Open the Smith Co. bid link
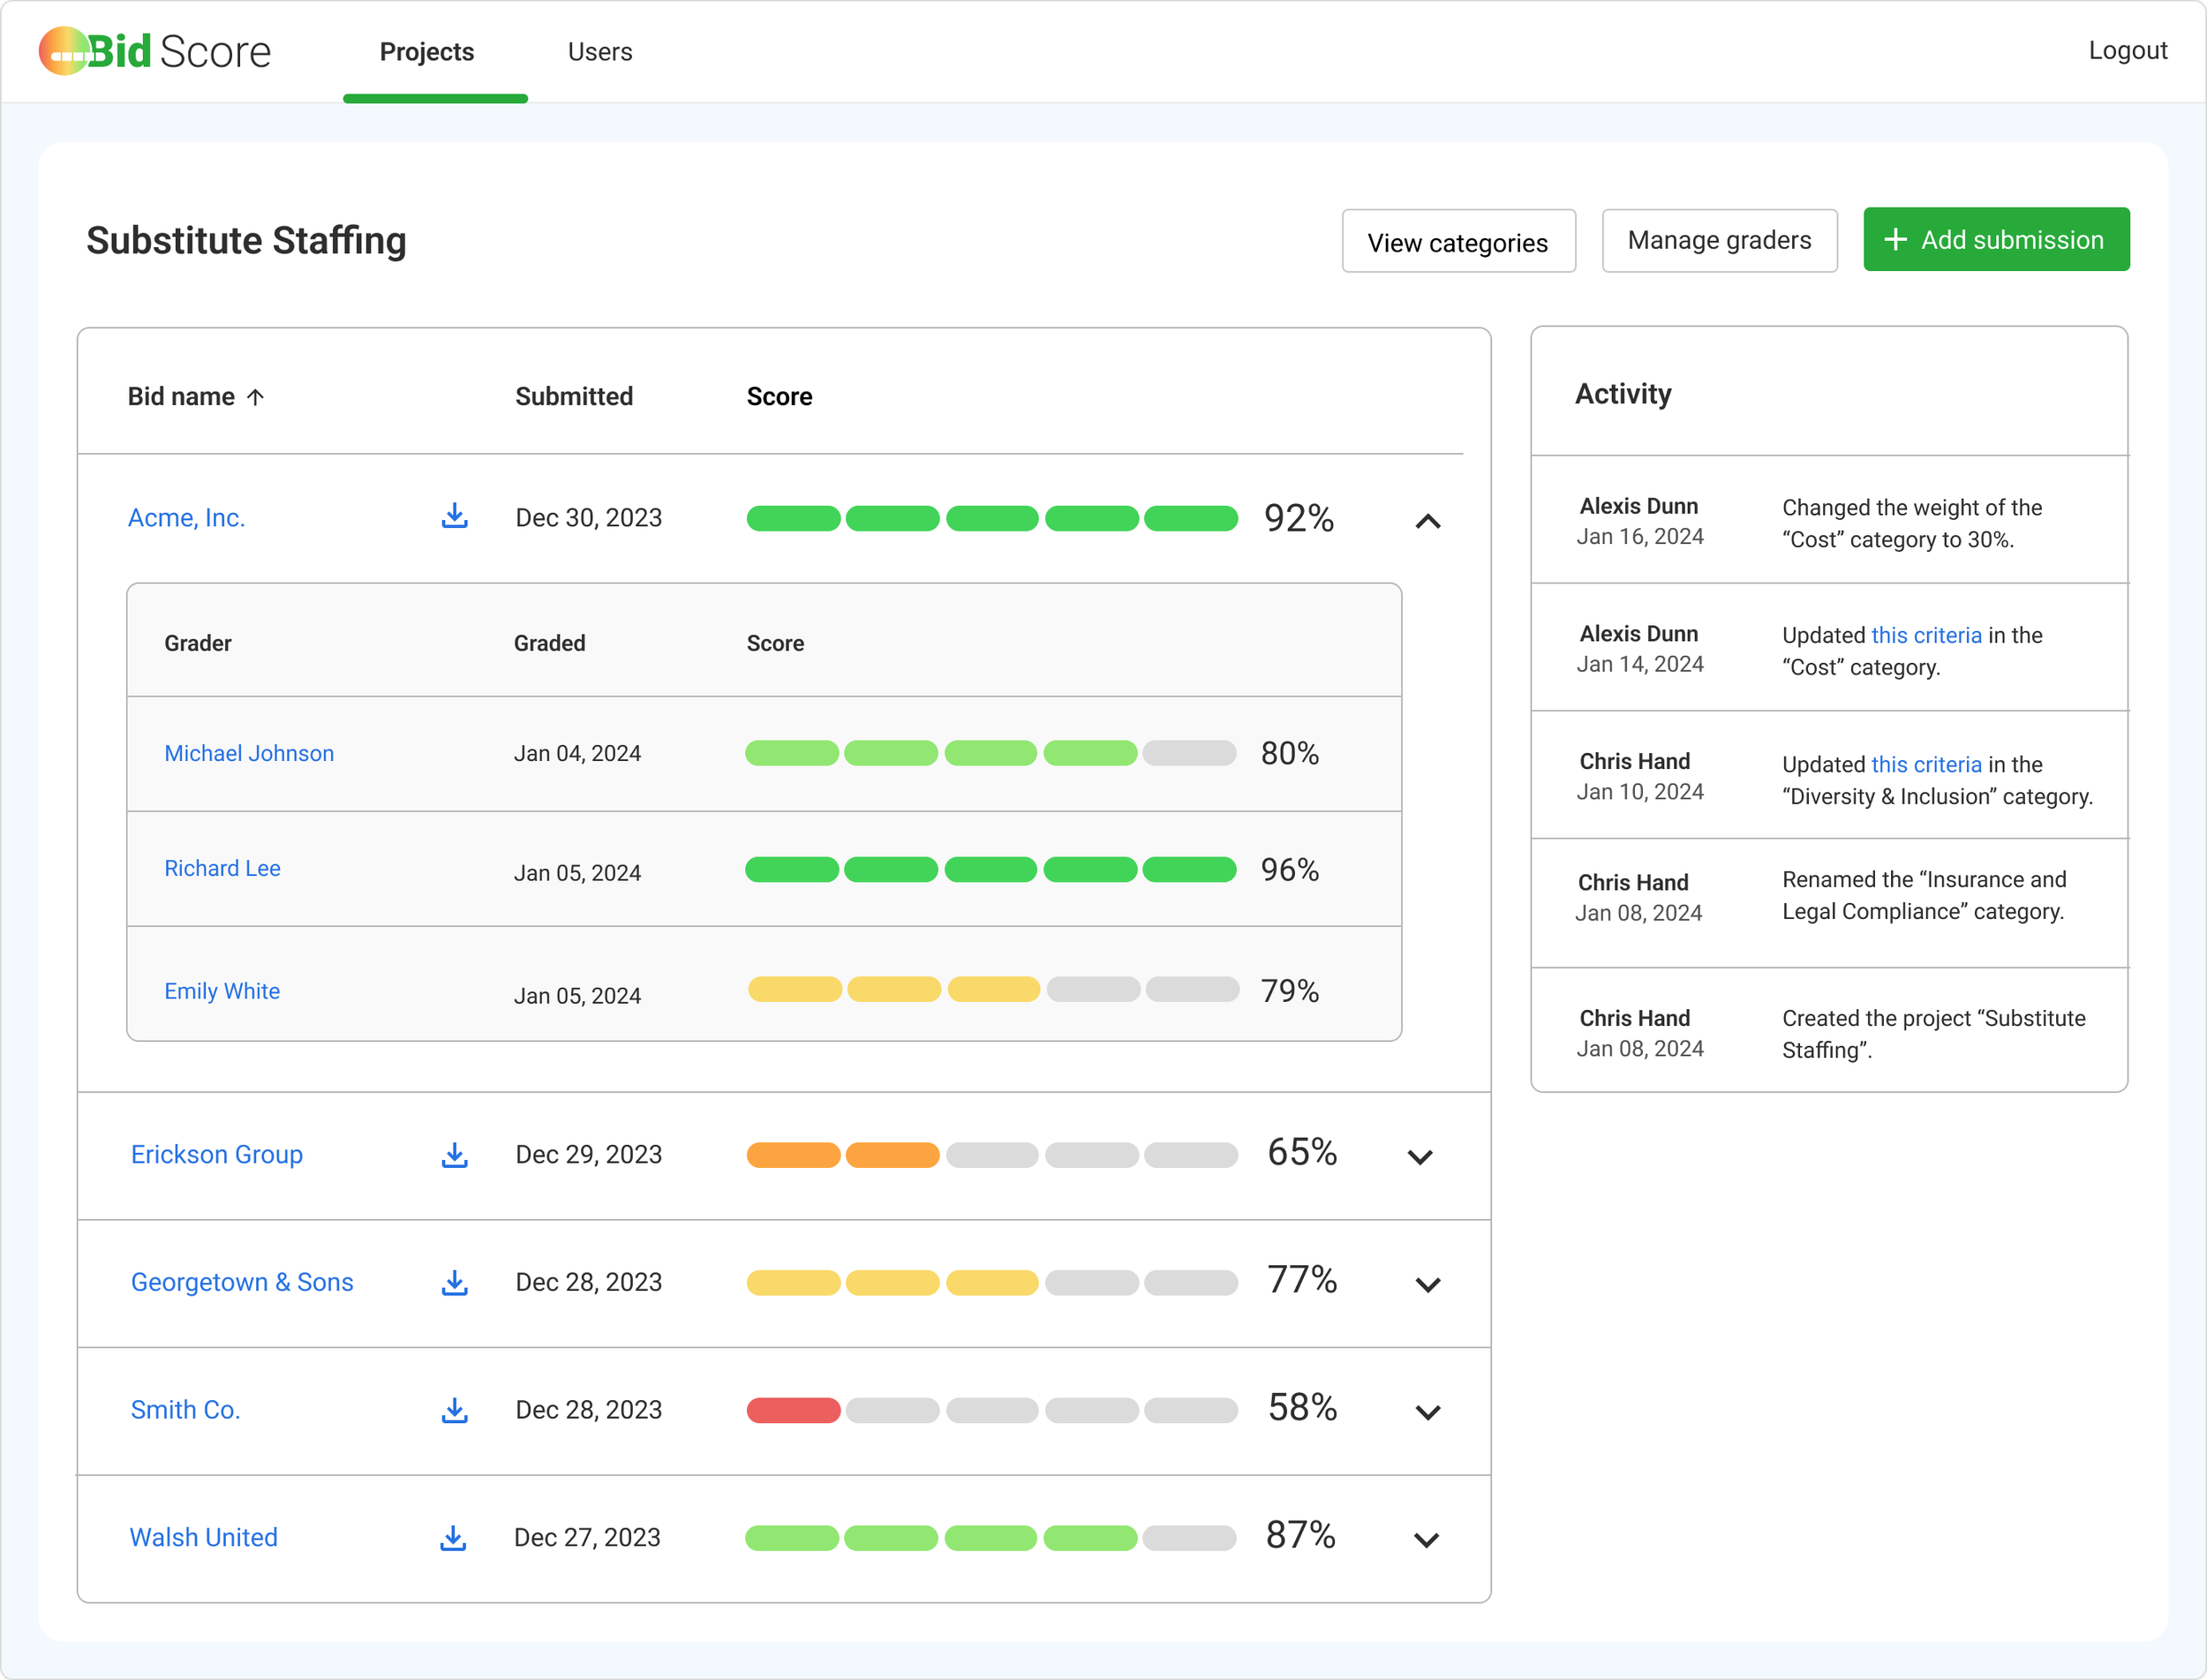The width and height of the screenshot is (2207, 1680). [185, 1410]
